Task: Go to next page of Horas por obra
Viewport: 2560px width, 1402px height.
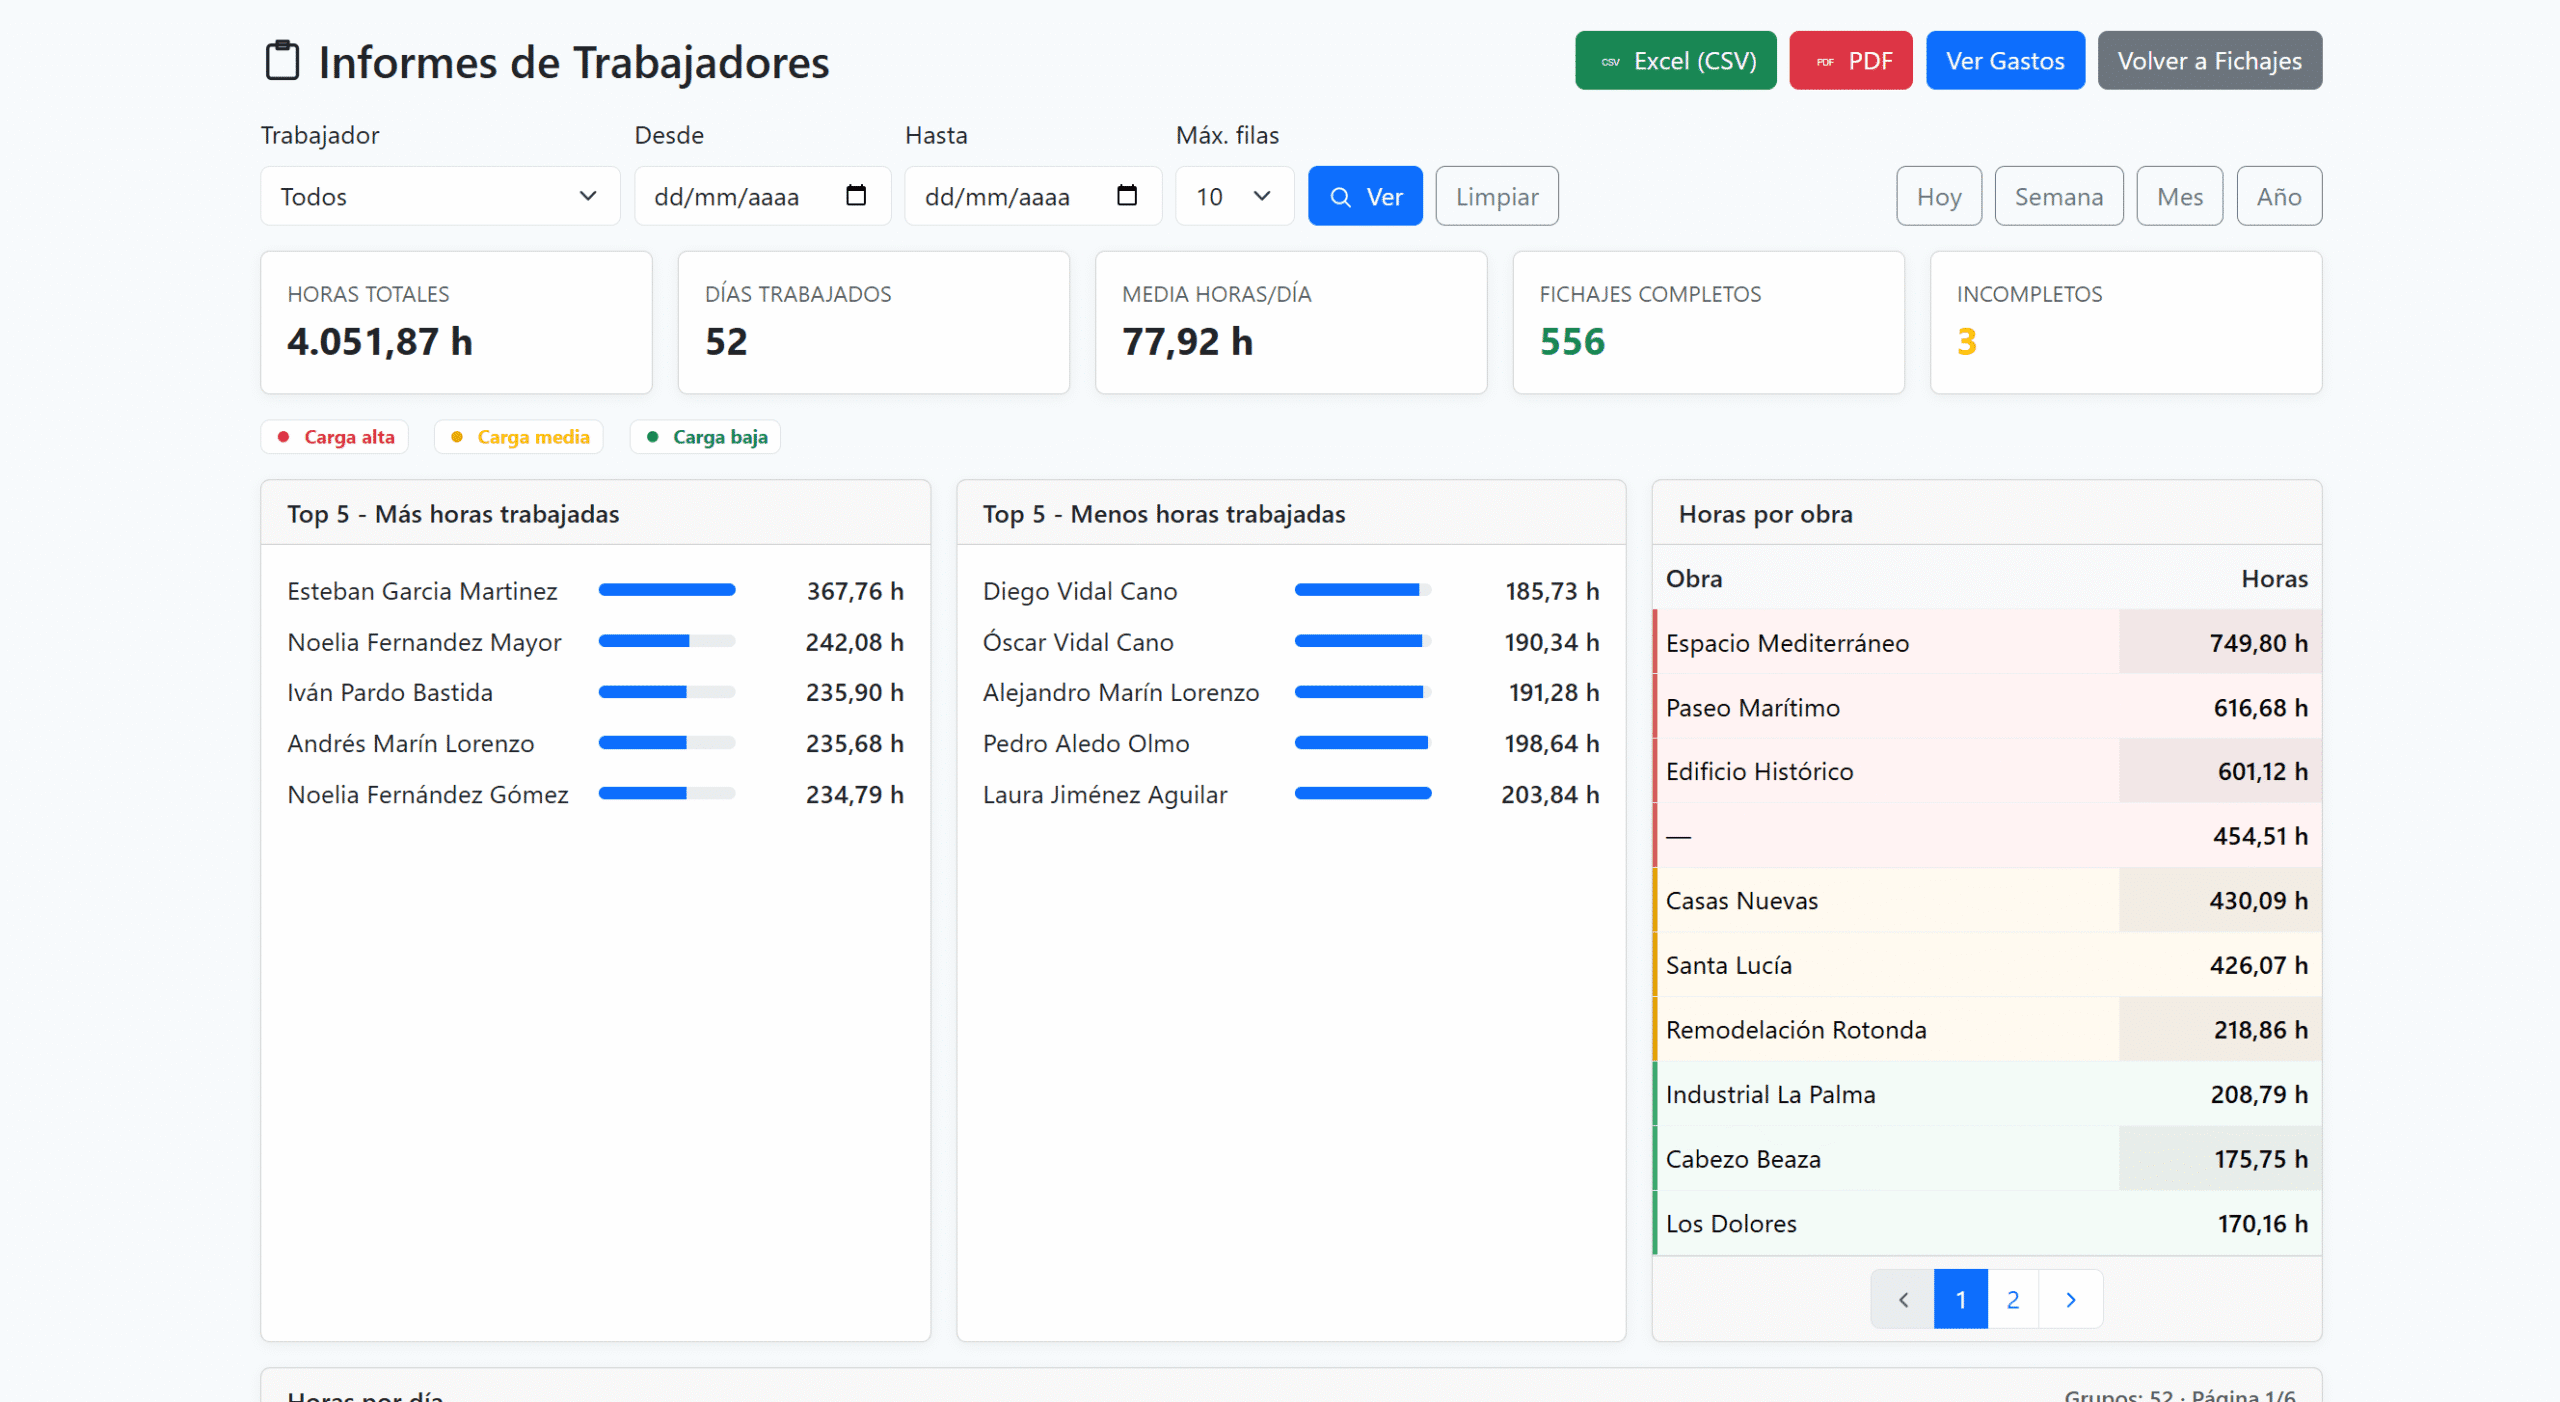Action: point(2070,1299)
